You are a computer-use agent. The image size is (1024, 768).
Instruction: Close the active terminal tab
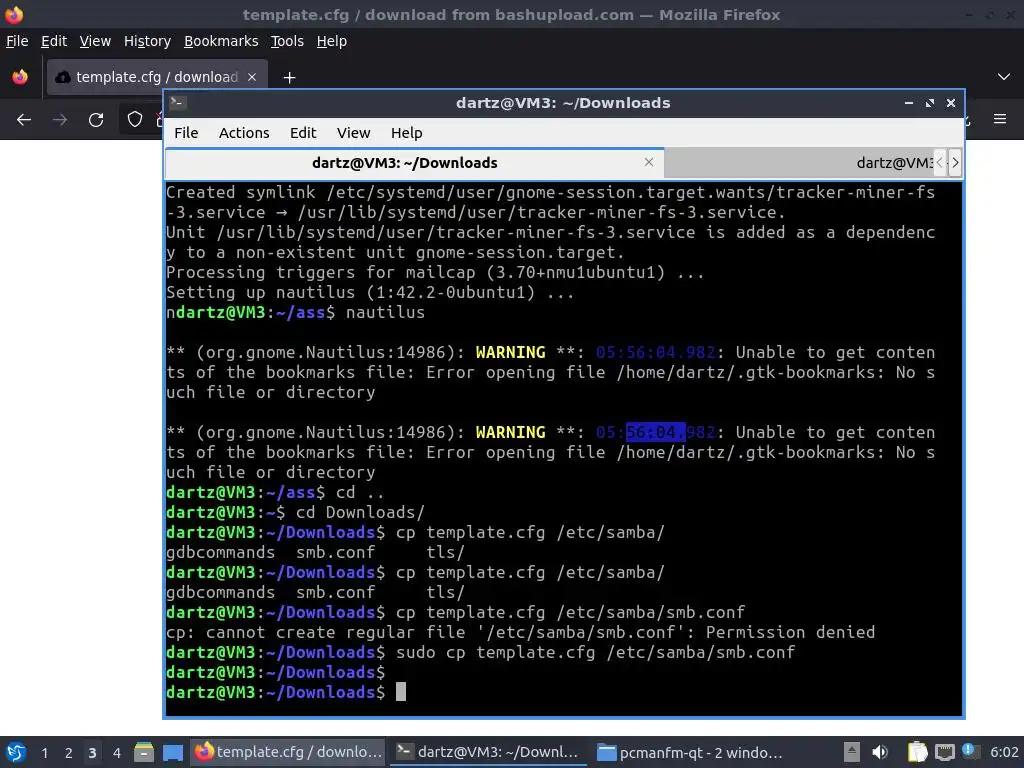(648, 162)
